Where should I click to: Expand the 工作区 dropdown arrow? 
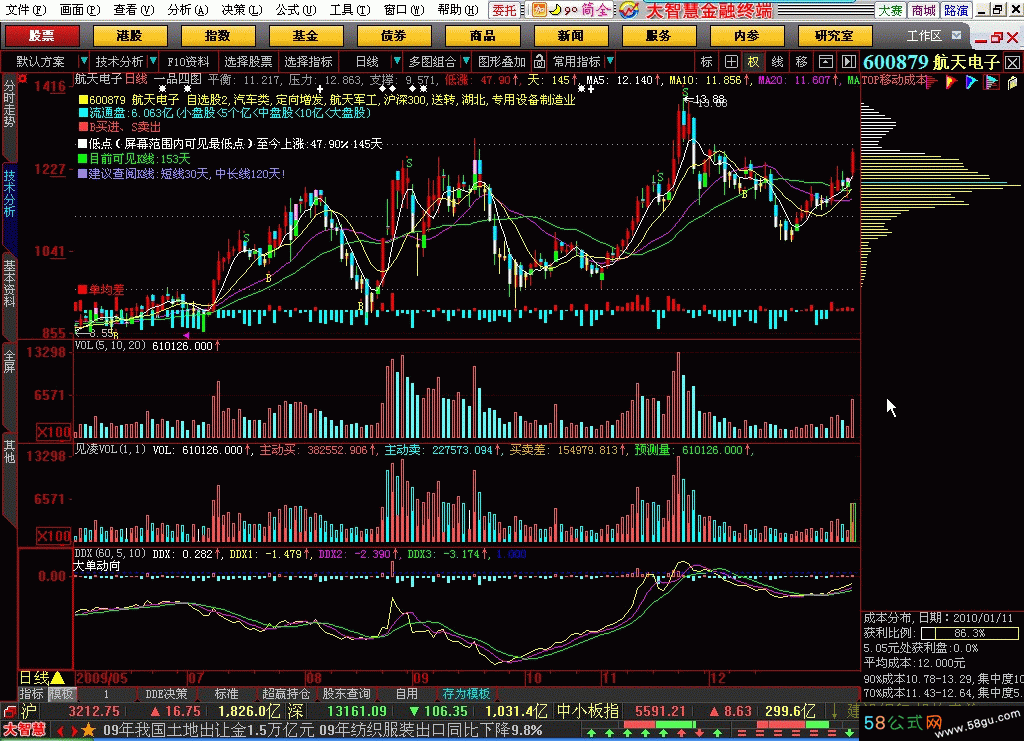(x=957, y=35)
